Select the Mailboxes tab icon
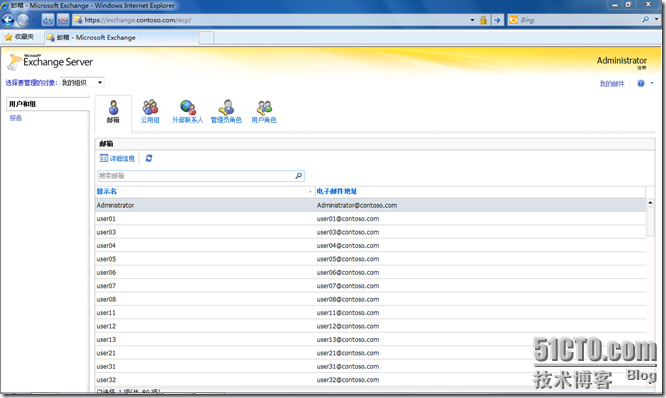This screenshot has width=666, height=398. click(113, 112)
